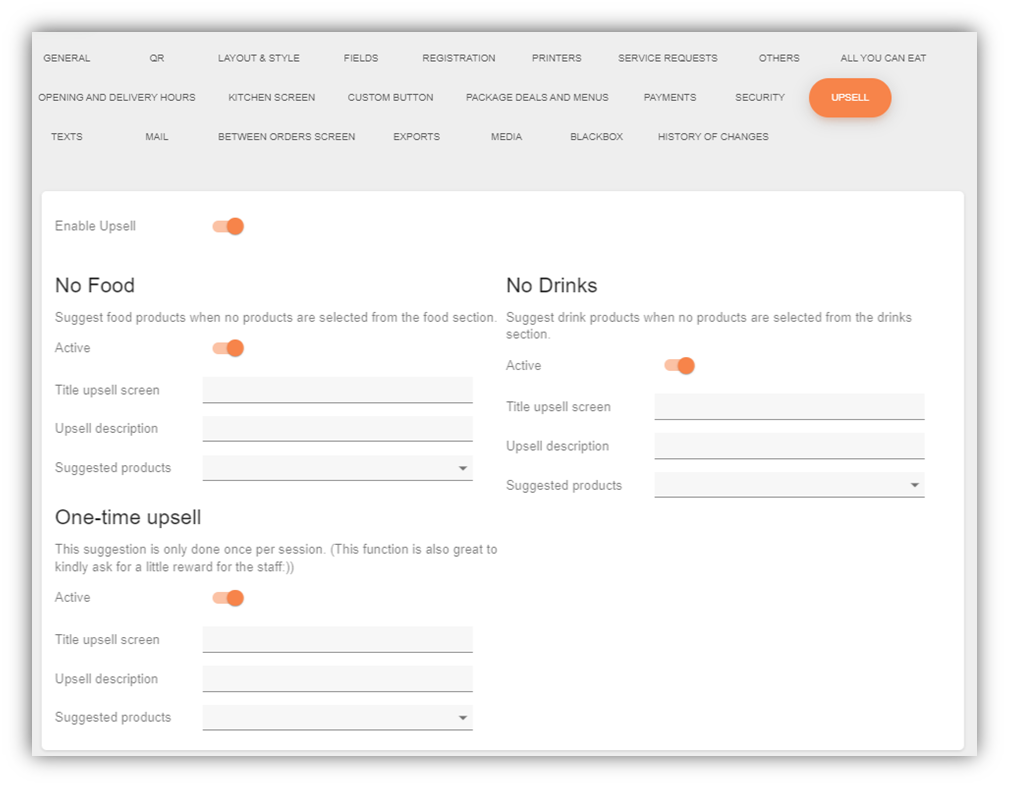Click Upsell description field in No Drinks
1009x788 pixels.
tap(789, 446)
